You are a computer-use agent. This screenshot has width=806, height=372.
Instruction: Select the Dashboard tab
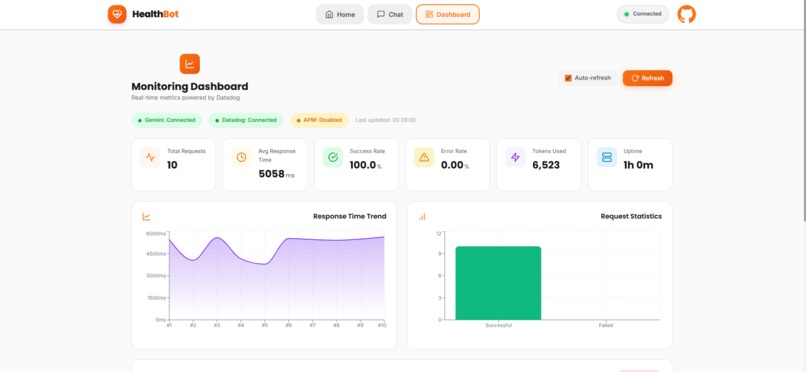[x=448, y=14]
